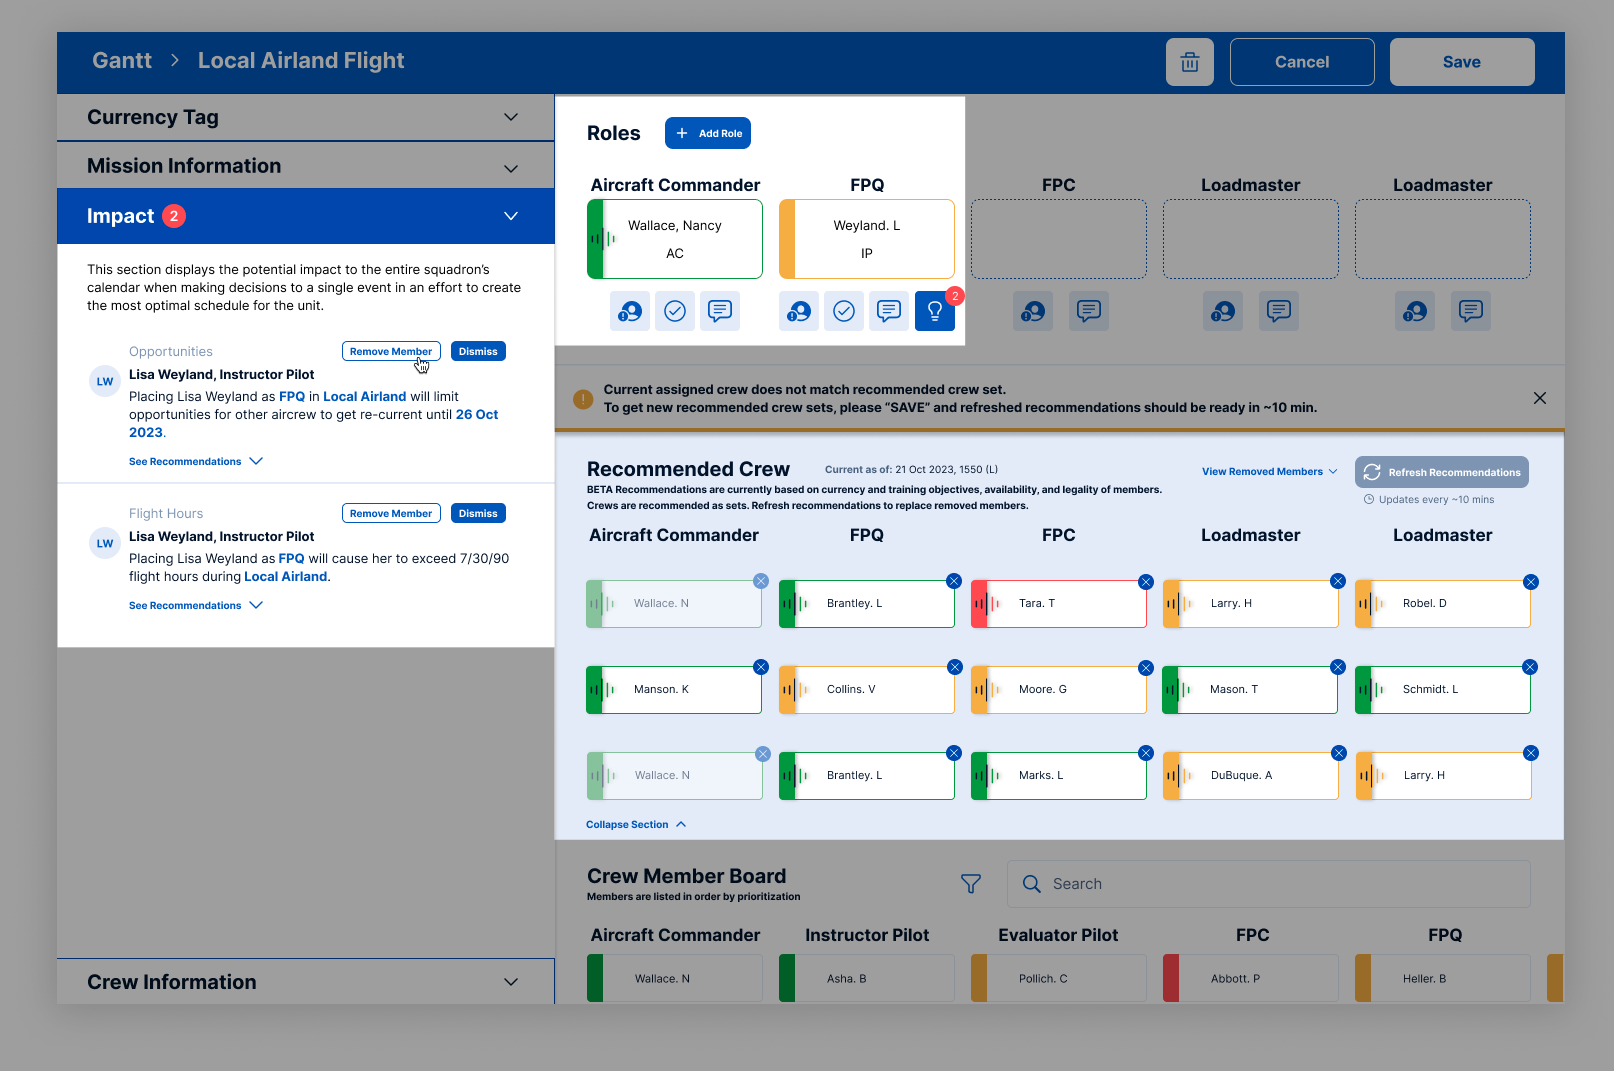
Task: Open comment icon under empty FPC role
Action: [x=1089, y=311]
